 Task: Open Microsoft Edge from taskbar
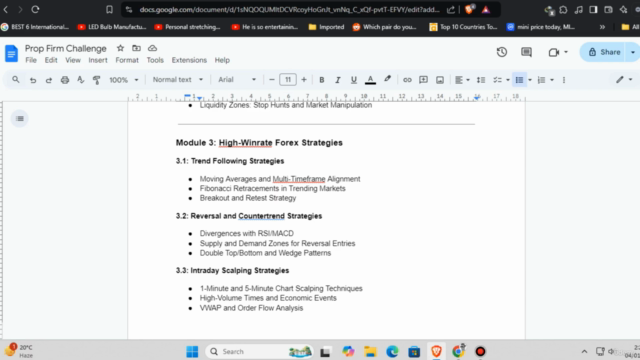click(392, 351)
